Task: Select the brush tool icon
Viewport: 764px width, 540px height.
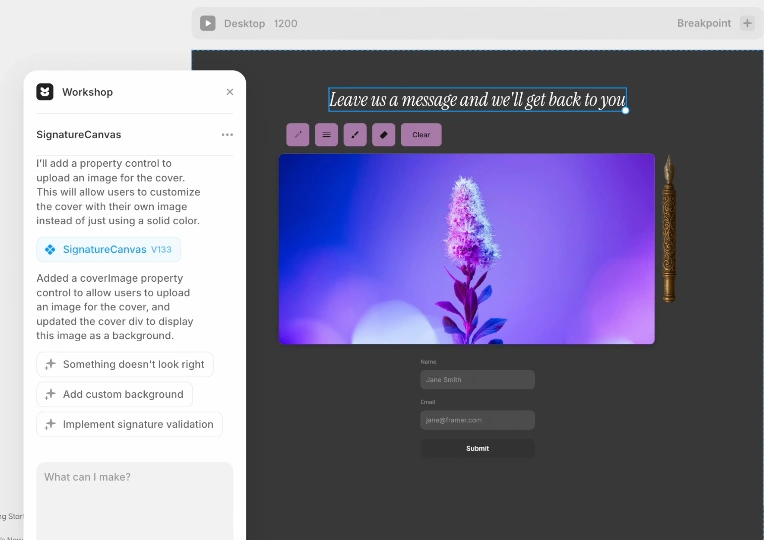Action: tap(355, 135)
